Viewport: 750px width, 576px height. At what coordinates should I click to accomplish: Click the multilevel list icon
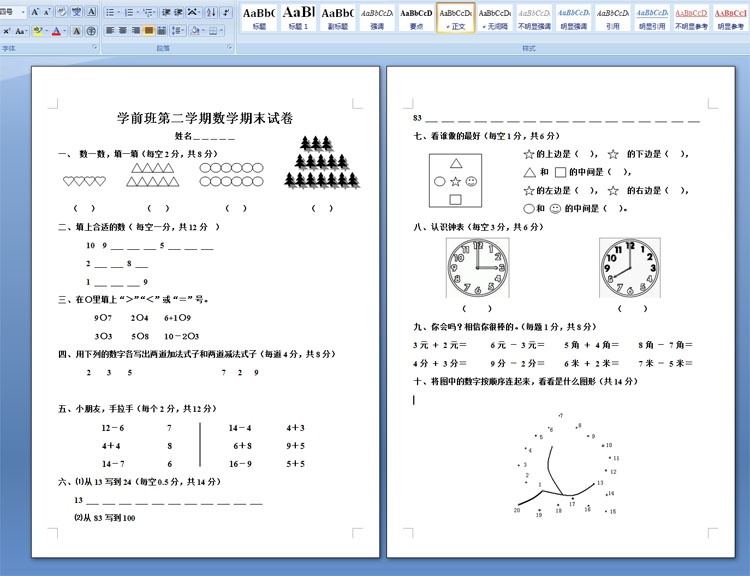(149, 12)
